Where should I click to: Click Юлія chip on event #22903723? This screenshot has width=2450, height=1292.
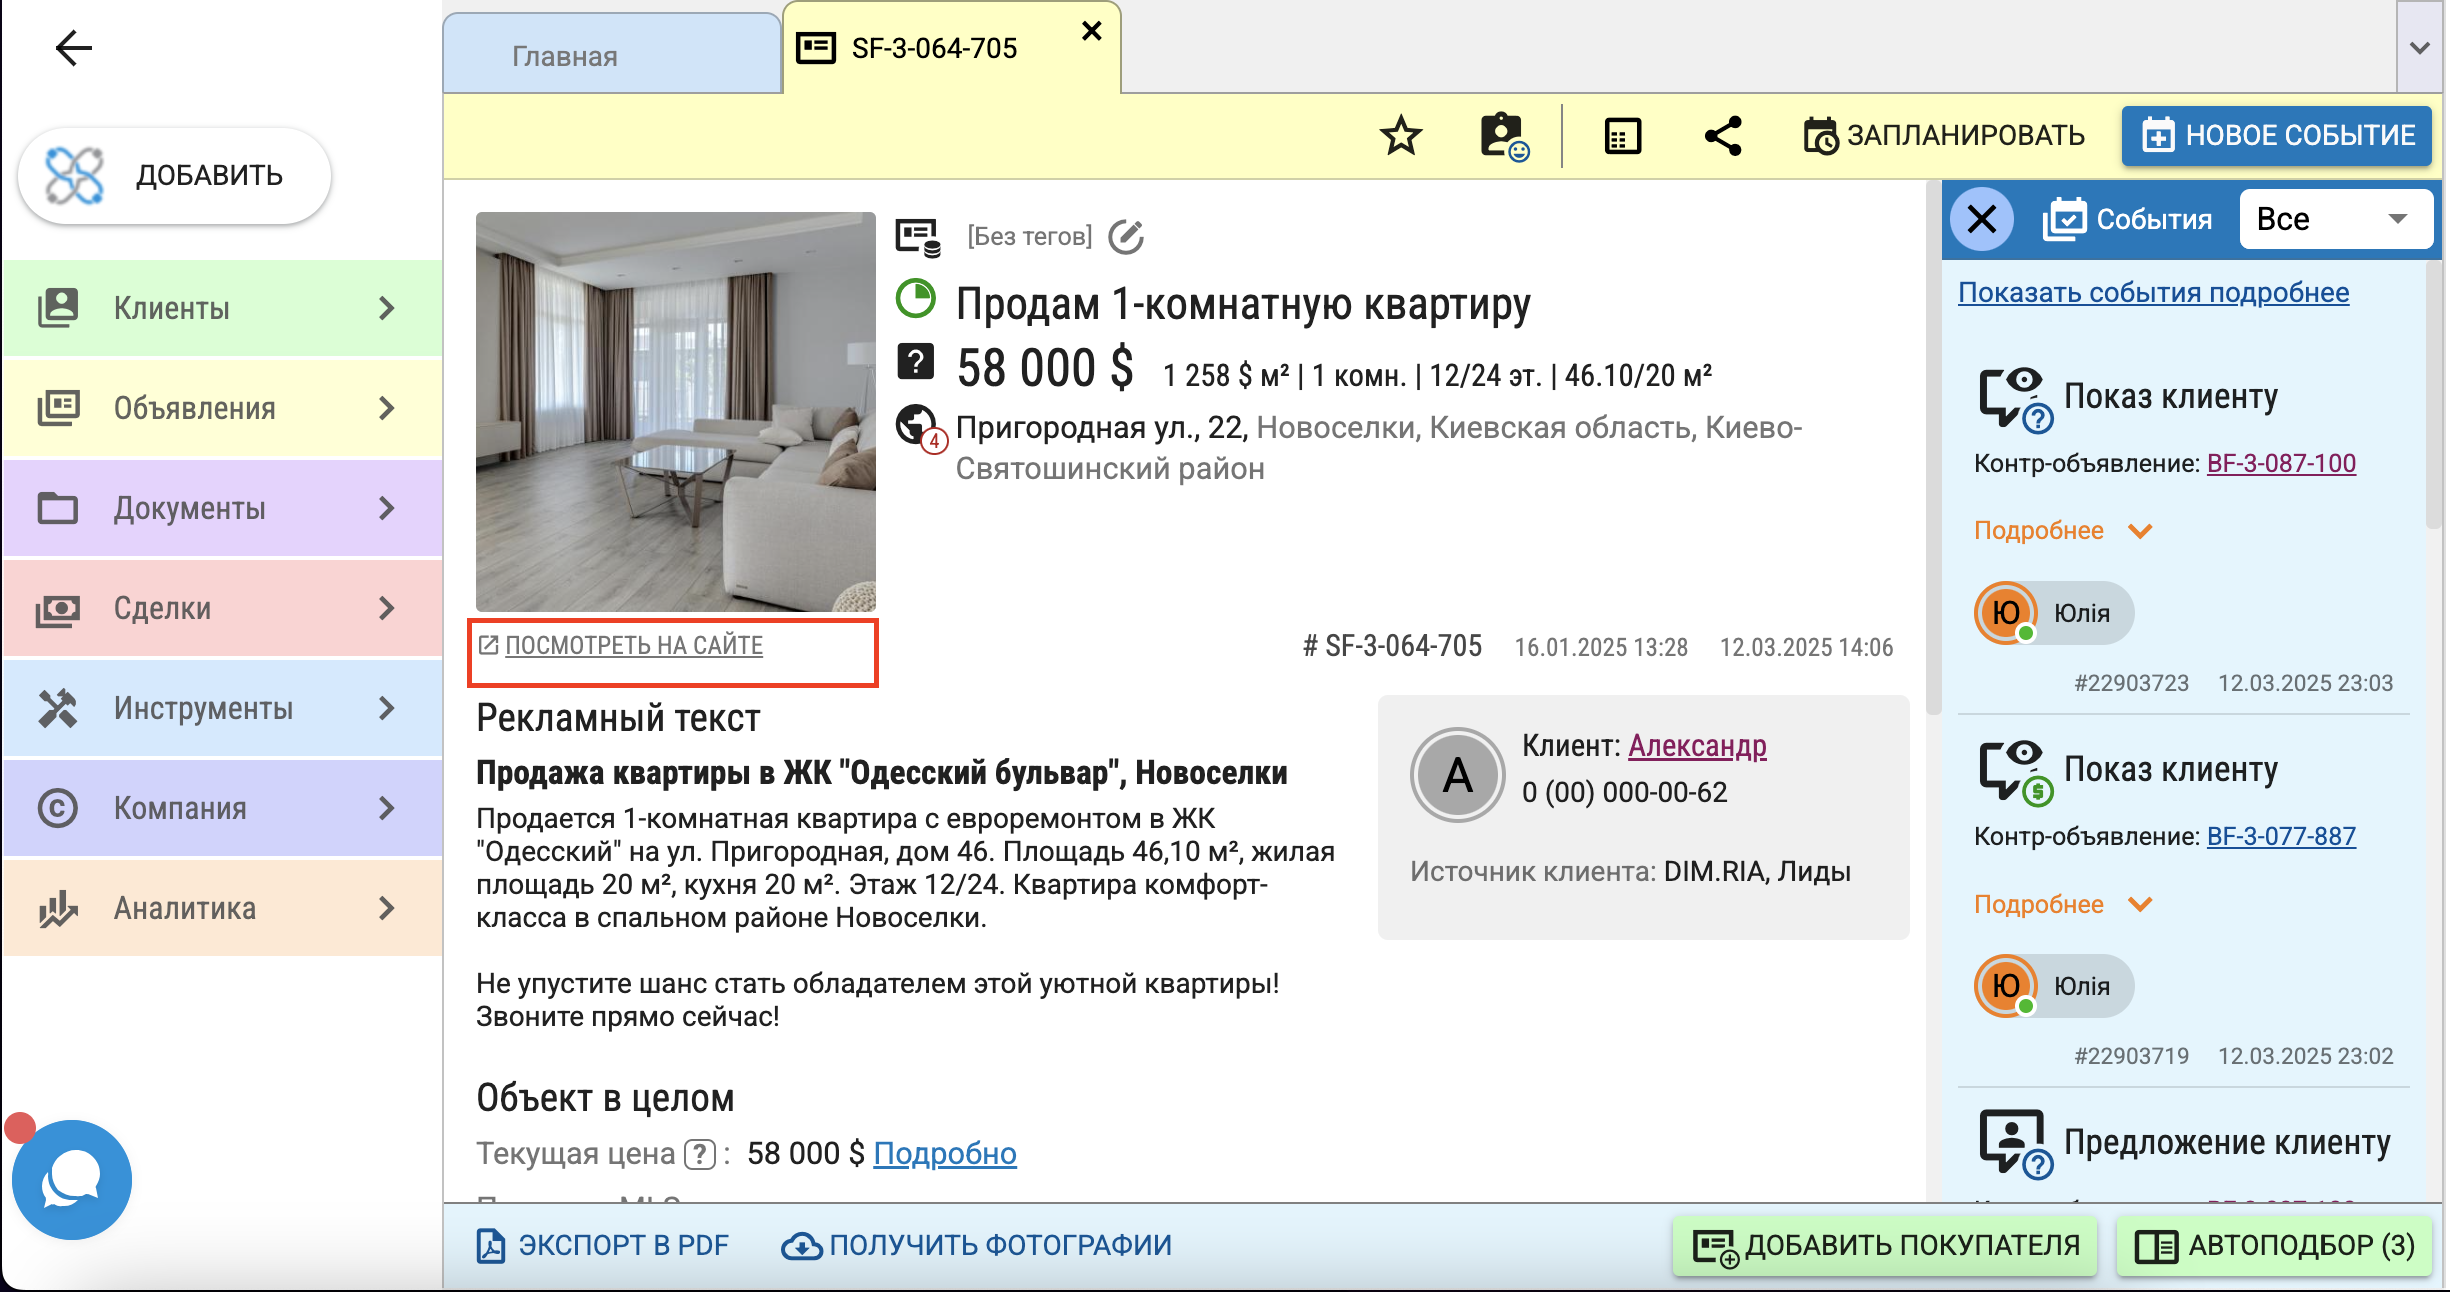coord(2054,612)
